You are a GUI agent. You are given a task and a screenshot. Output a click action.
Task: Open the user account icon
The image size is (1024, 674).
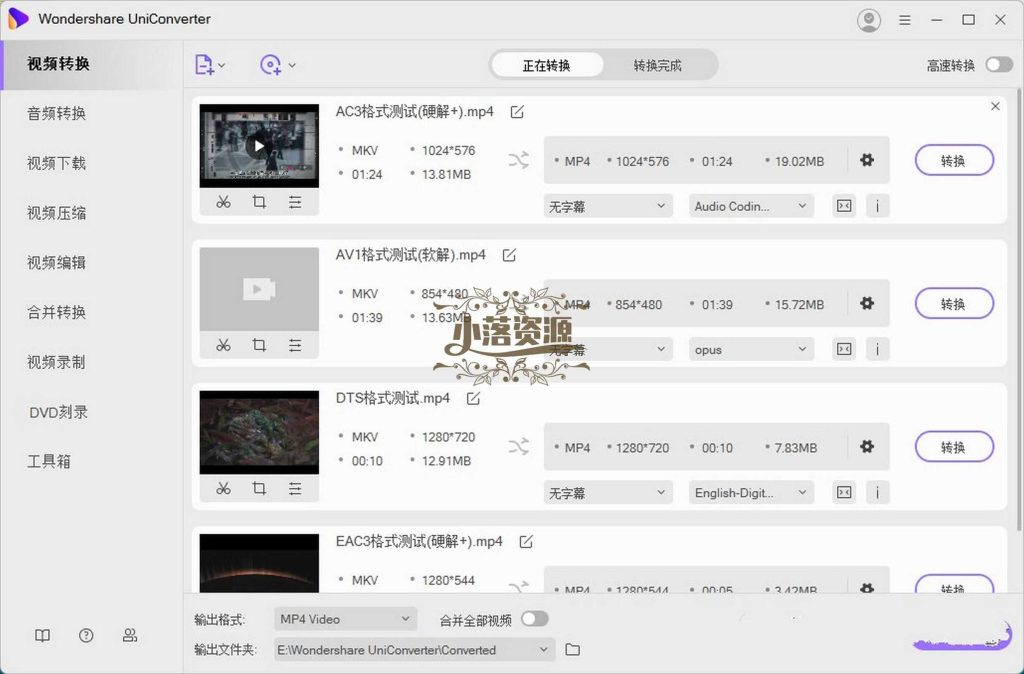869,20
